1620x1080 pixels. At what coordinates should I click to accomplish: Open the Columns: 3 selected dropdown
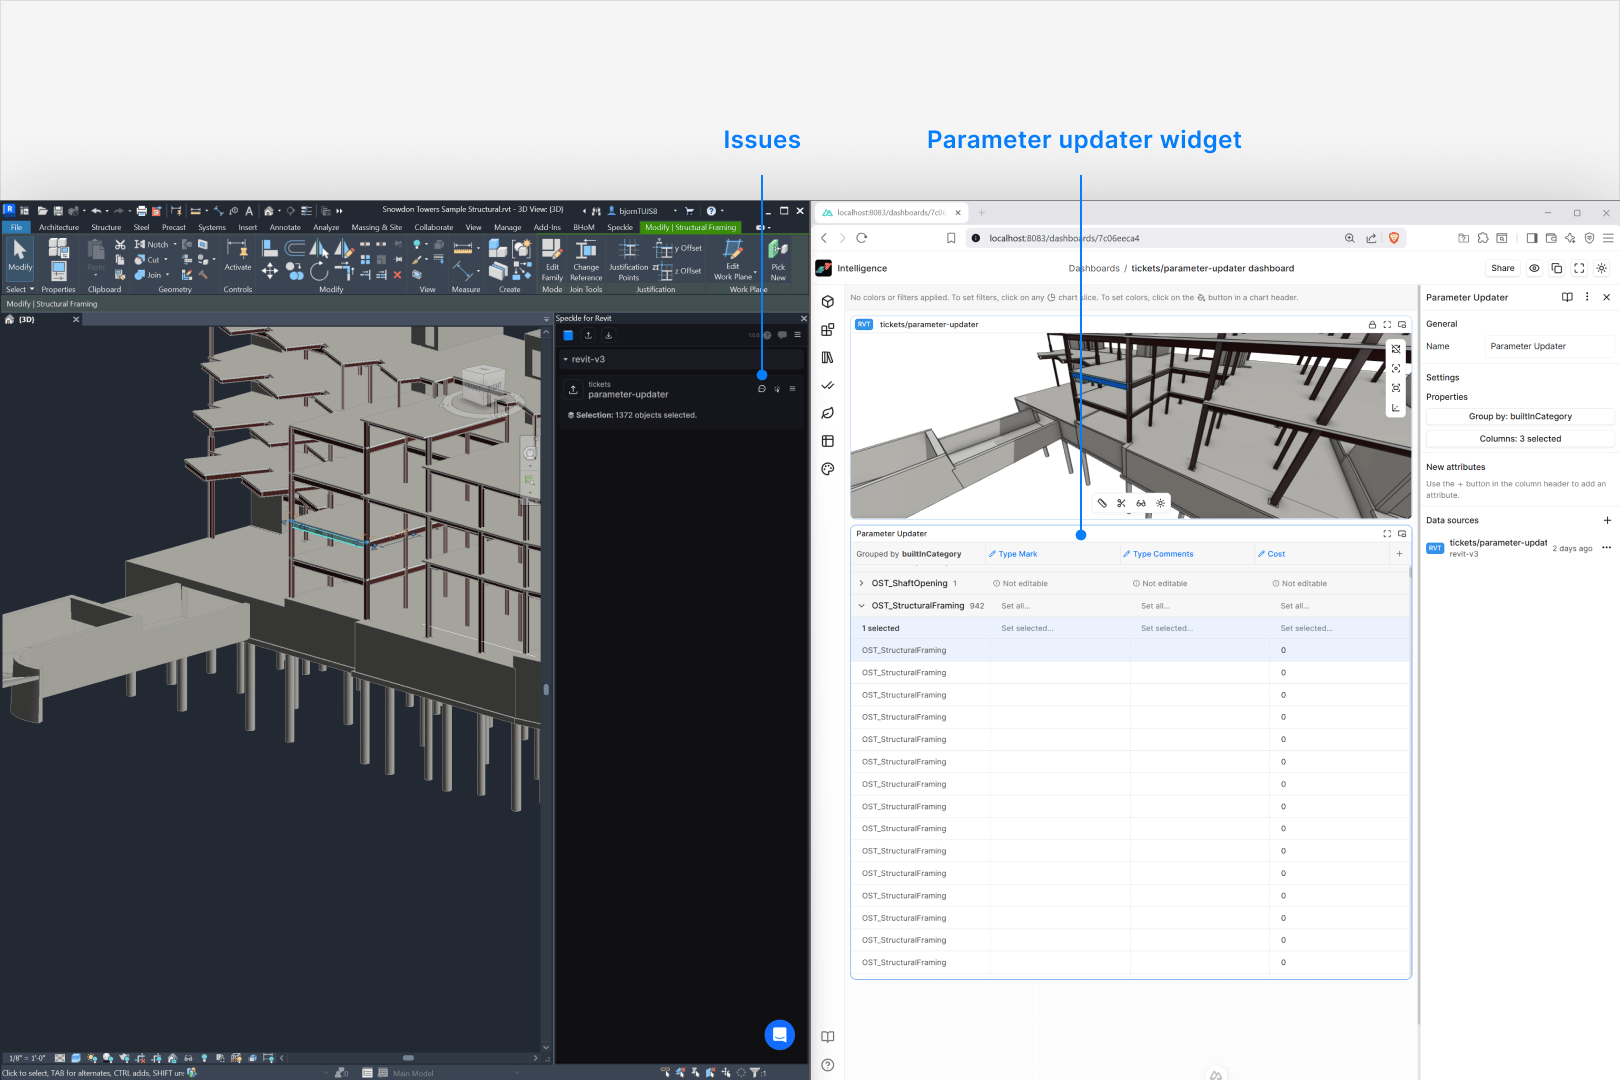(1520, 439)
